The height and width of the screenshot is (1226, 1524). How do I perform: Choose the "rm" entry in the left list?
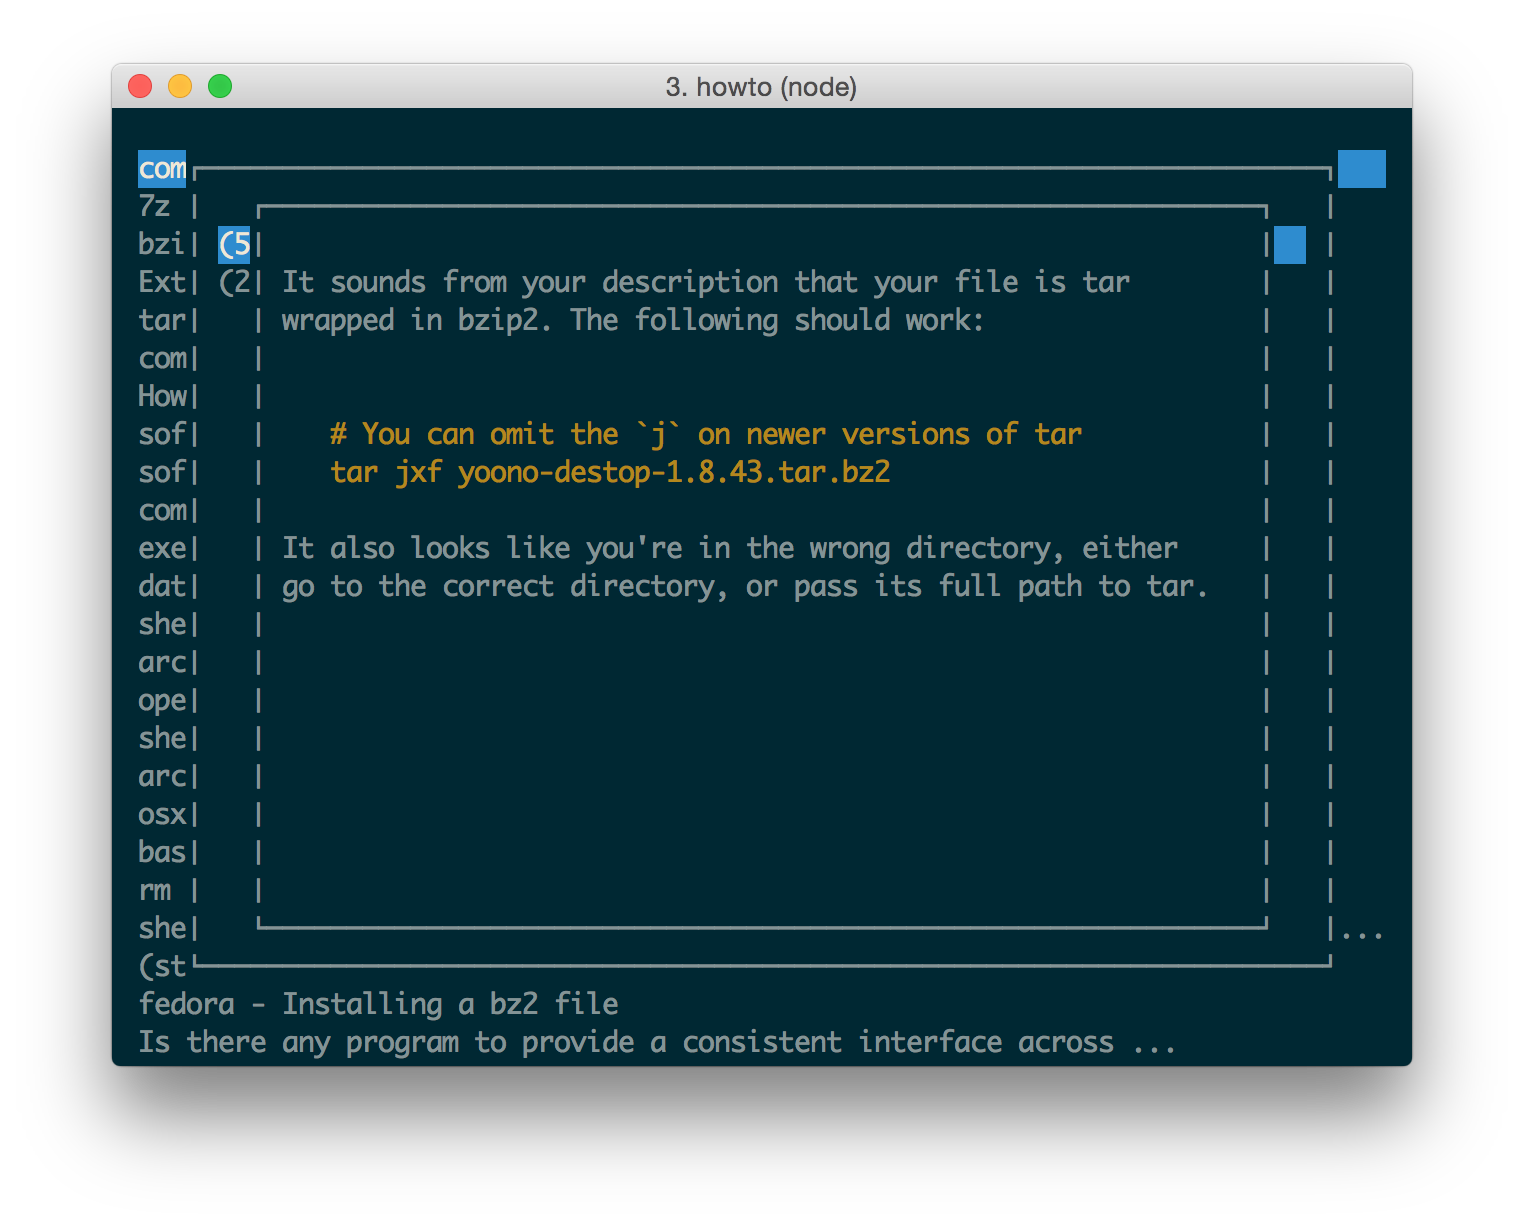click(x=155, y=891)
